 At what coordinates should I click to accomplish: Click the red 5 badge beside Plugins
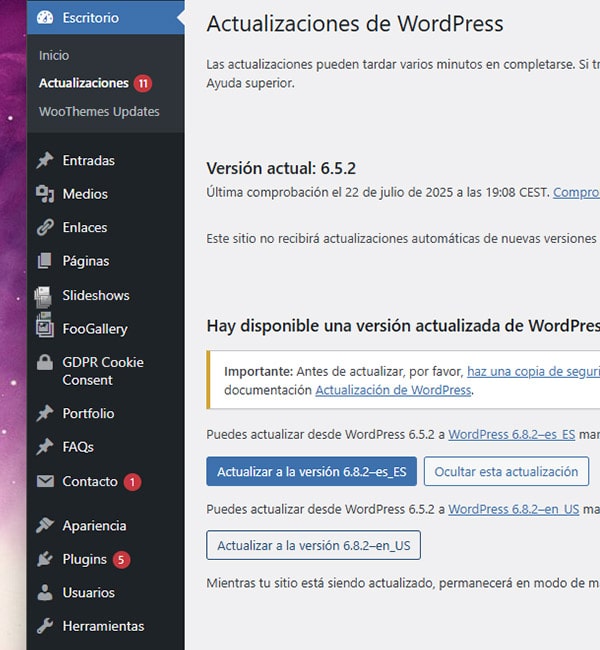click(x=121, y=560)
